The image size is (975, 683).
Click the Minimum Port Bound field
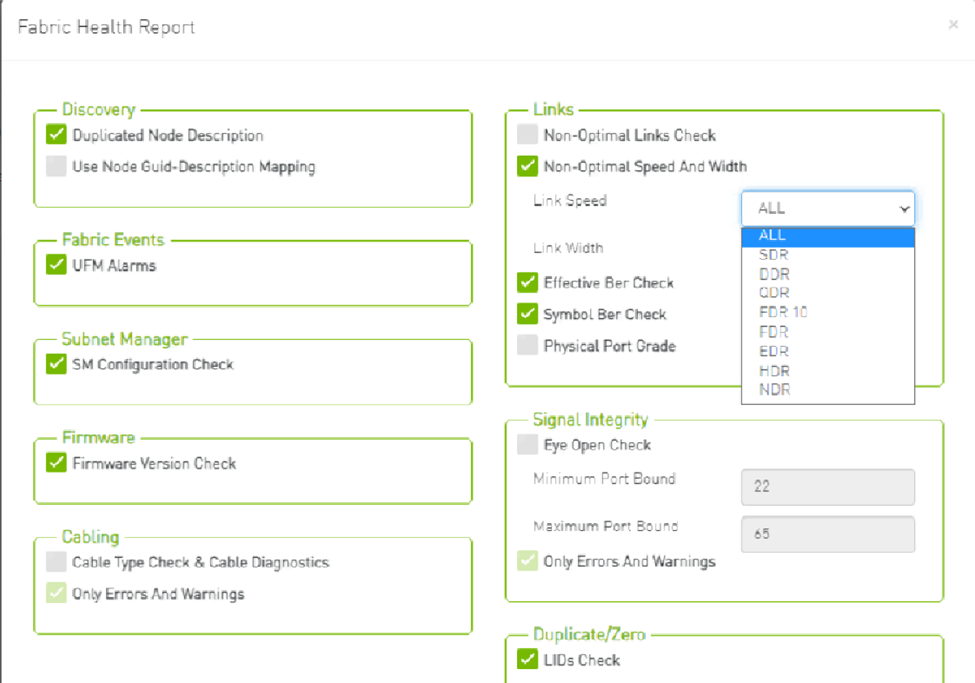click(827, 487)
